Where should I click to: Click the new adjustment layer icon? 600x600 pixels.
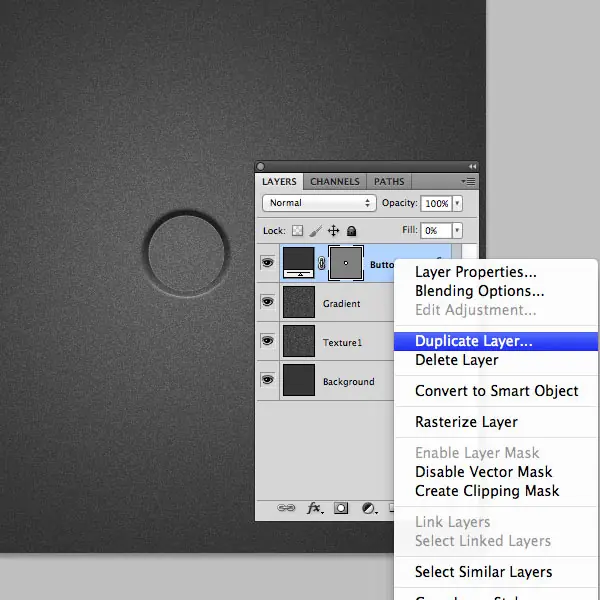(x=367, y=508)
